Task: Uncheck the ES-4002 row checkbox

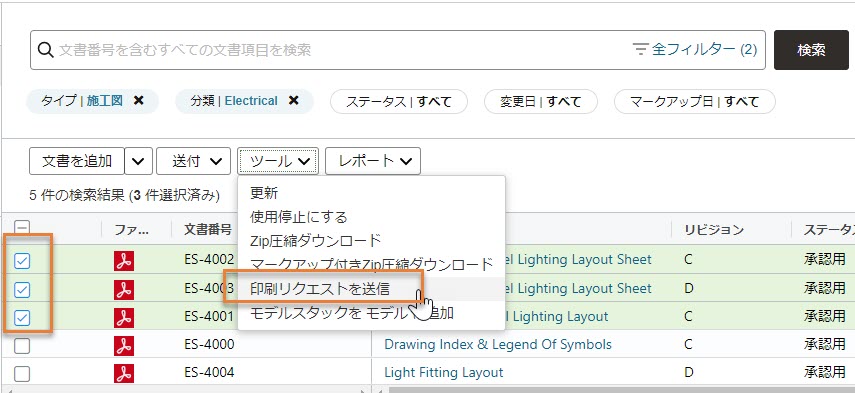Action: (22, 262)
